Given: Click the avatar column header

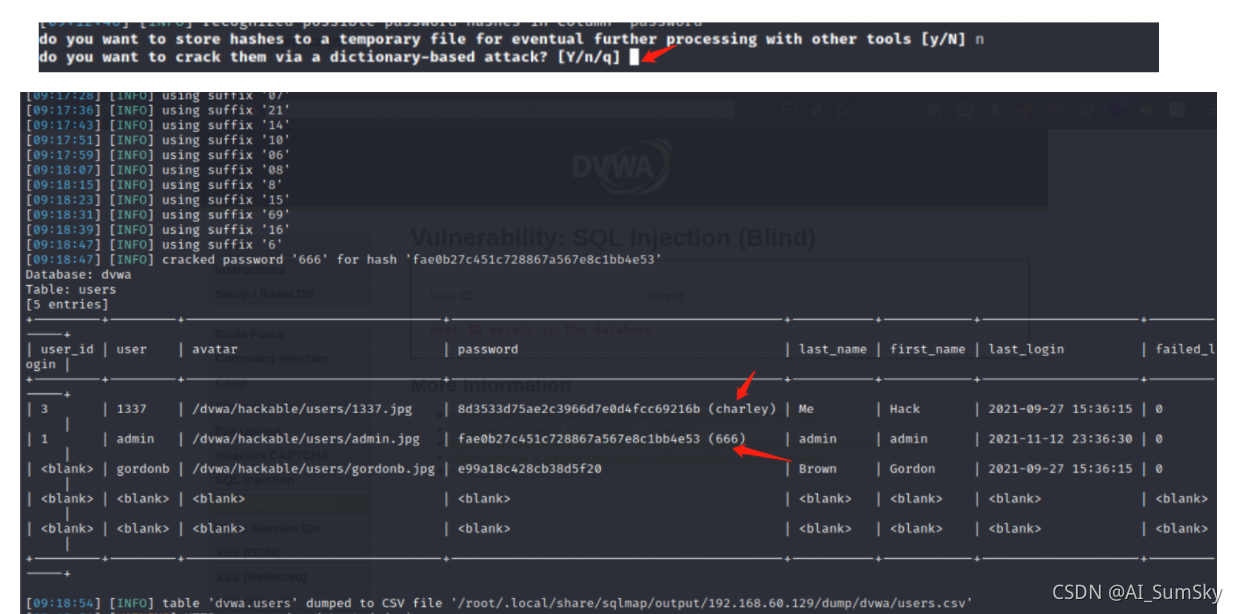Looking at the screenshot, I should point(215,350).
